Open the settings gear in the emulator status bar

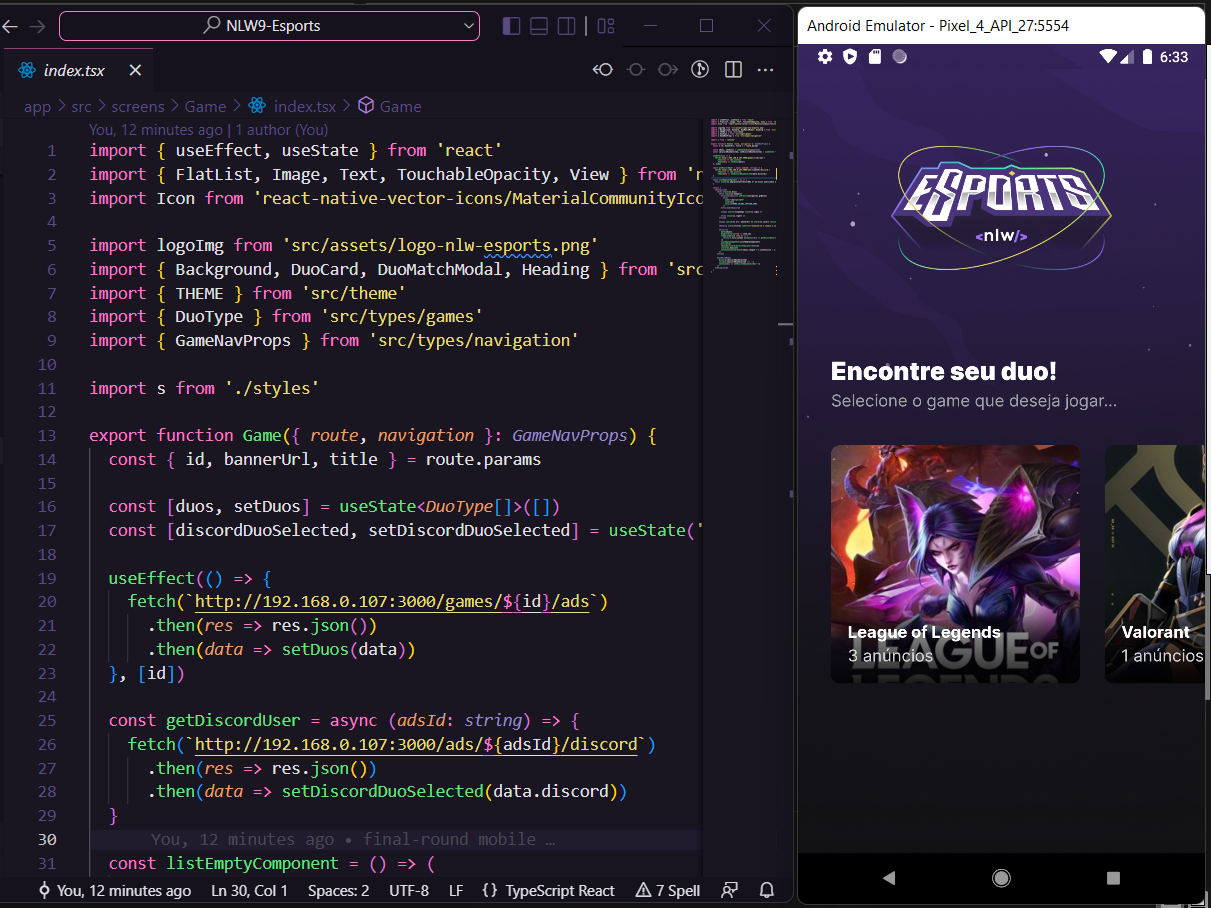pyautogui.click(x=825, y=57)
